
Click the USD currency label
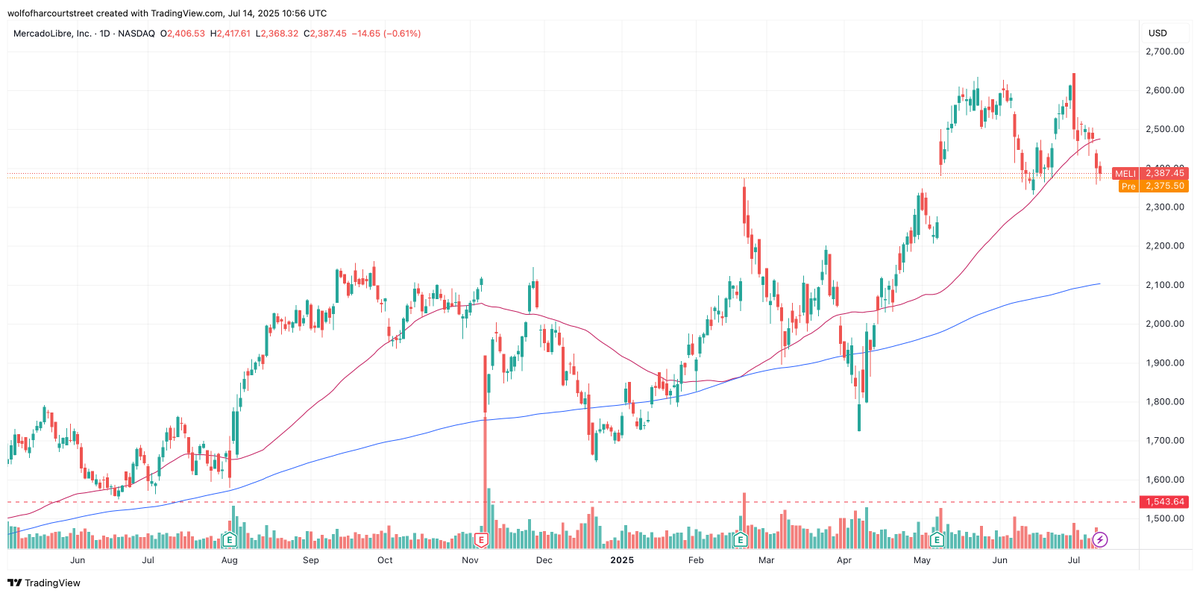coord(1158,33)
